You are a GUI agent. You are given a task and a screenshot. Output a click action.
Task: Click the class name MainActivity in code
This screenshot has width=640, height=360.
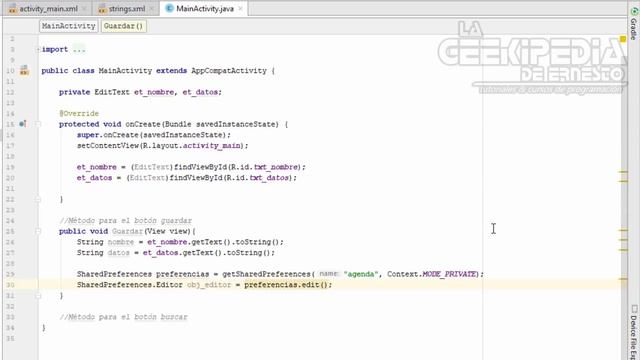[125, 71]
